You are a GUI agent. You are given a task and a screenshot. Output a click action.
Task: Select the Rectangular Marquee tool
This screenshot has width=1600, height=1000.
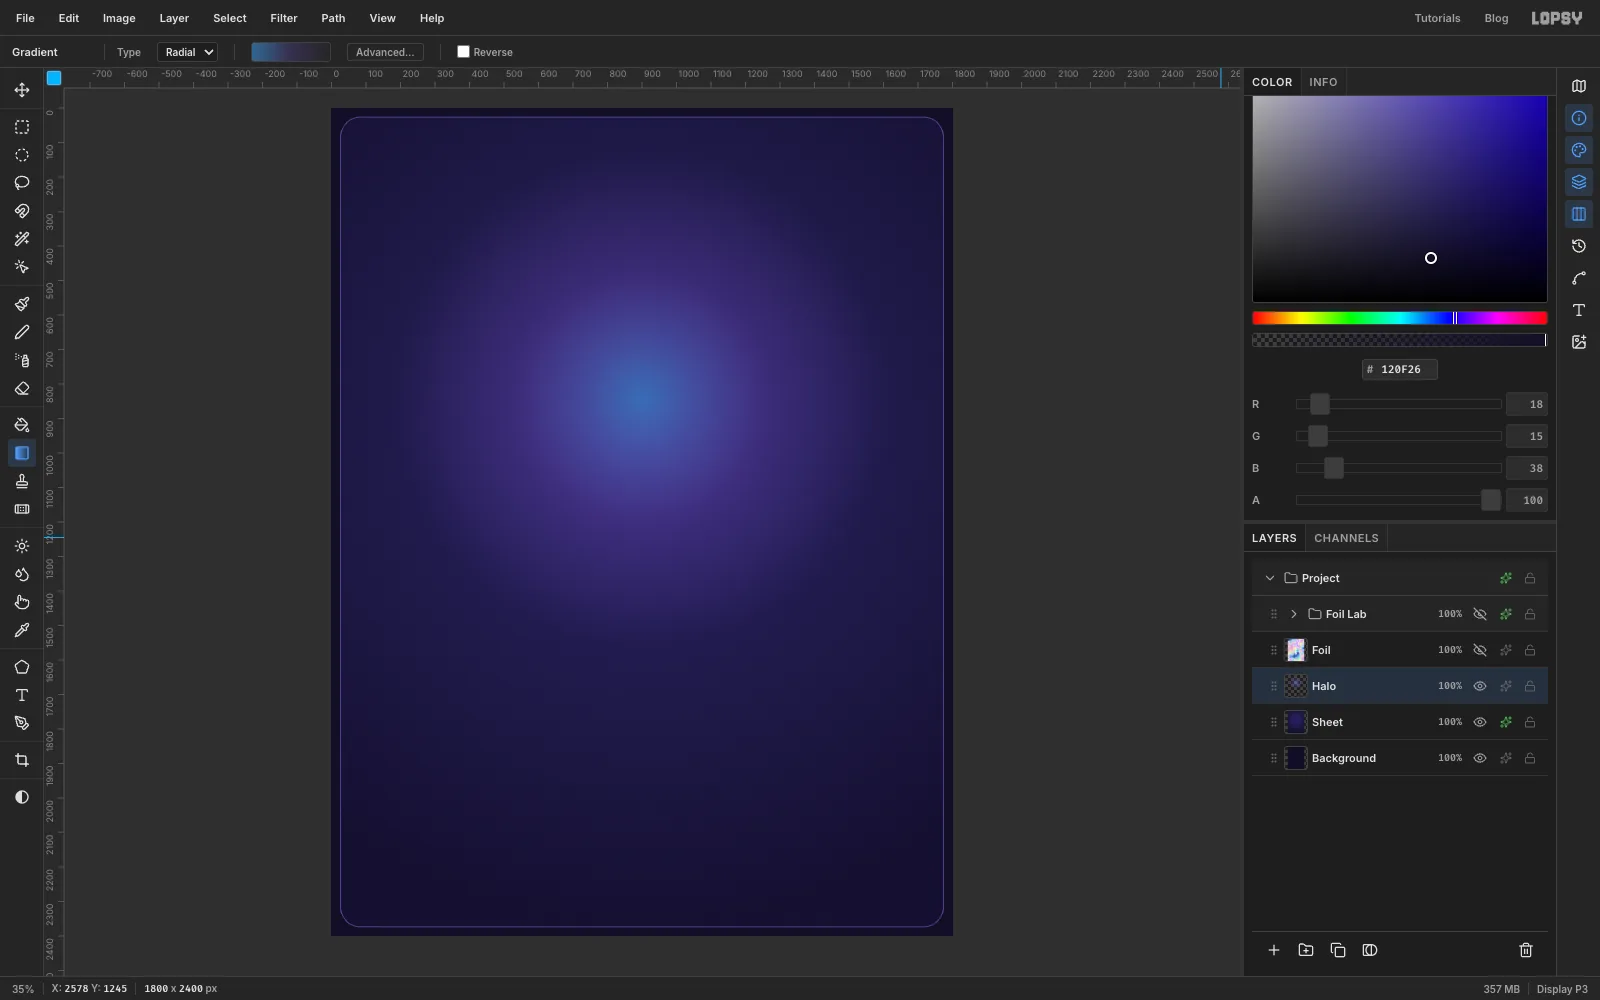(x=22, y=127)
